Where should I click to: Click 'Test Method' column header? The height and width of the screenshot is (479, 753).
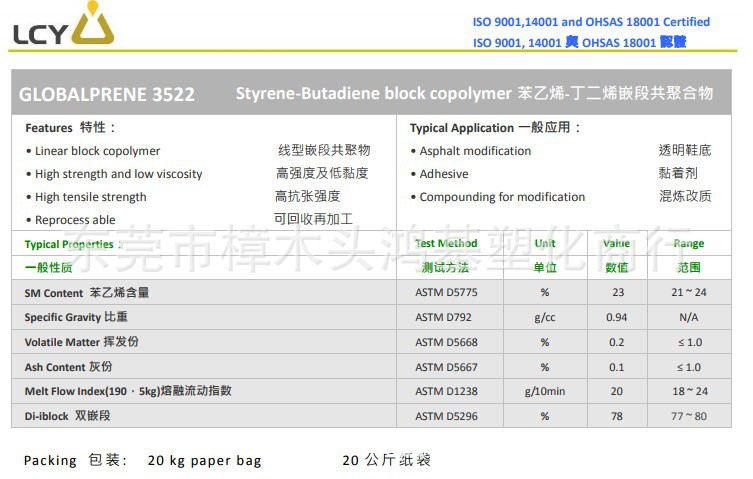pyautogui.click(x=446, y=243)
